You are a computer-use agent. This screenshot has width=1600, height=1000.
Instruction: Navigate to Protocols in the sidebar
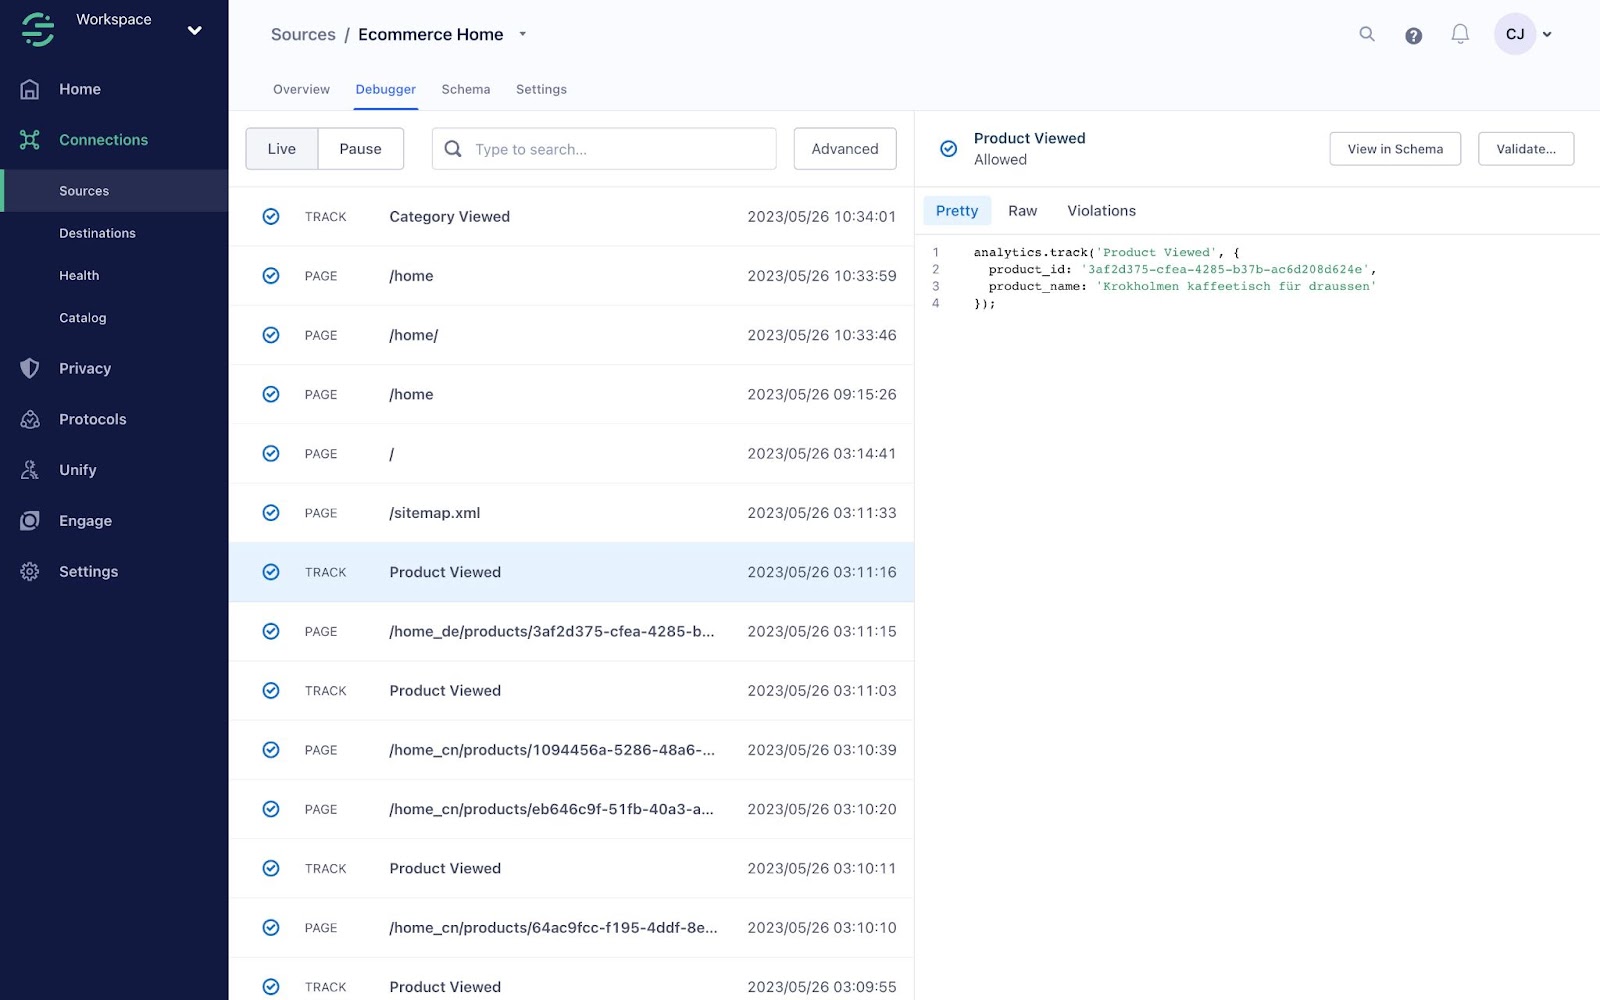(x=92, y=419)
